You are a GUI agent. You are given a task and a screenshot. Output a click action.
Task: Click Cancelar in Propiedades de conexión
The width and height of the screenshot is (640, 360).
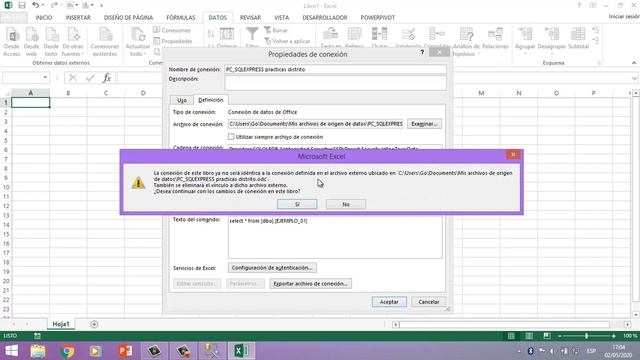429,302
